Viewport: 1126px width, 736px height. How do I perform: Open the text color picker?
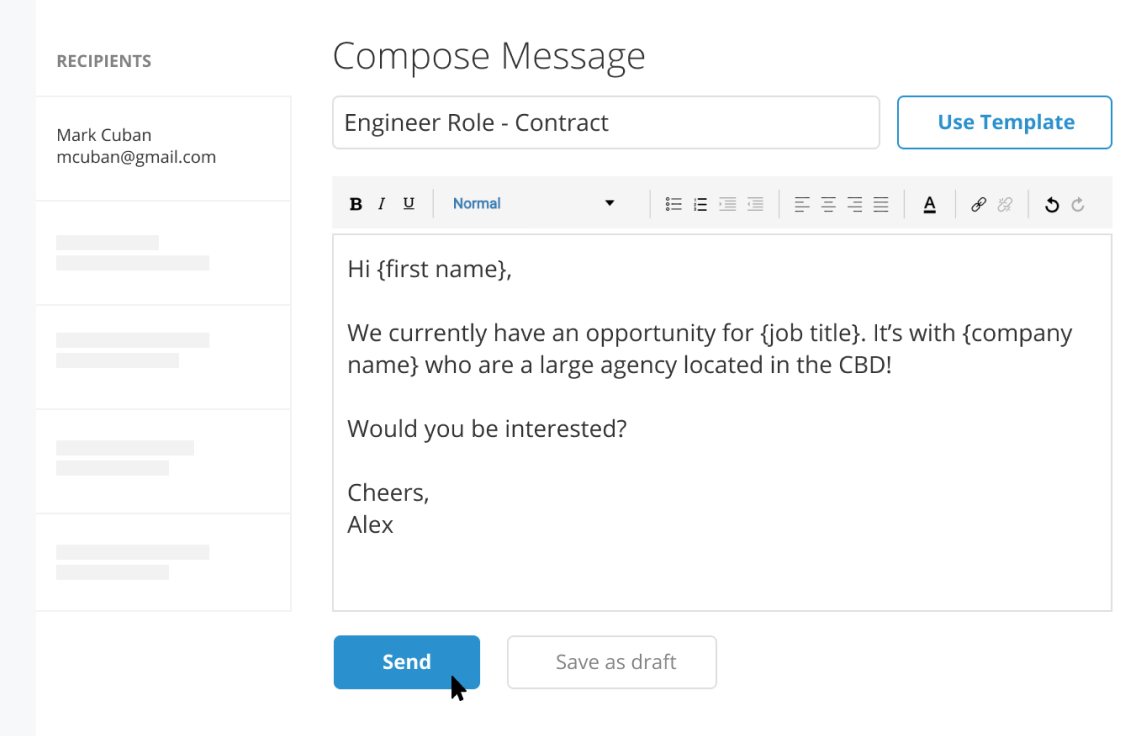tap(929, 204)
